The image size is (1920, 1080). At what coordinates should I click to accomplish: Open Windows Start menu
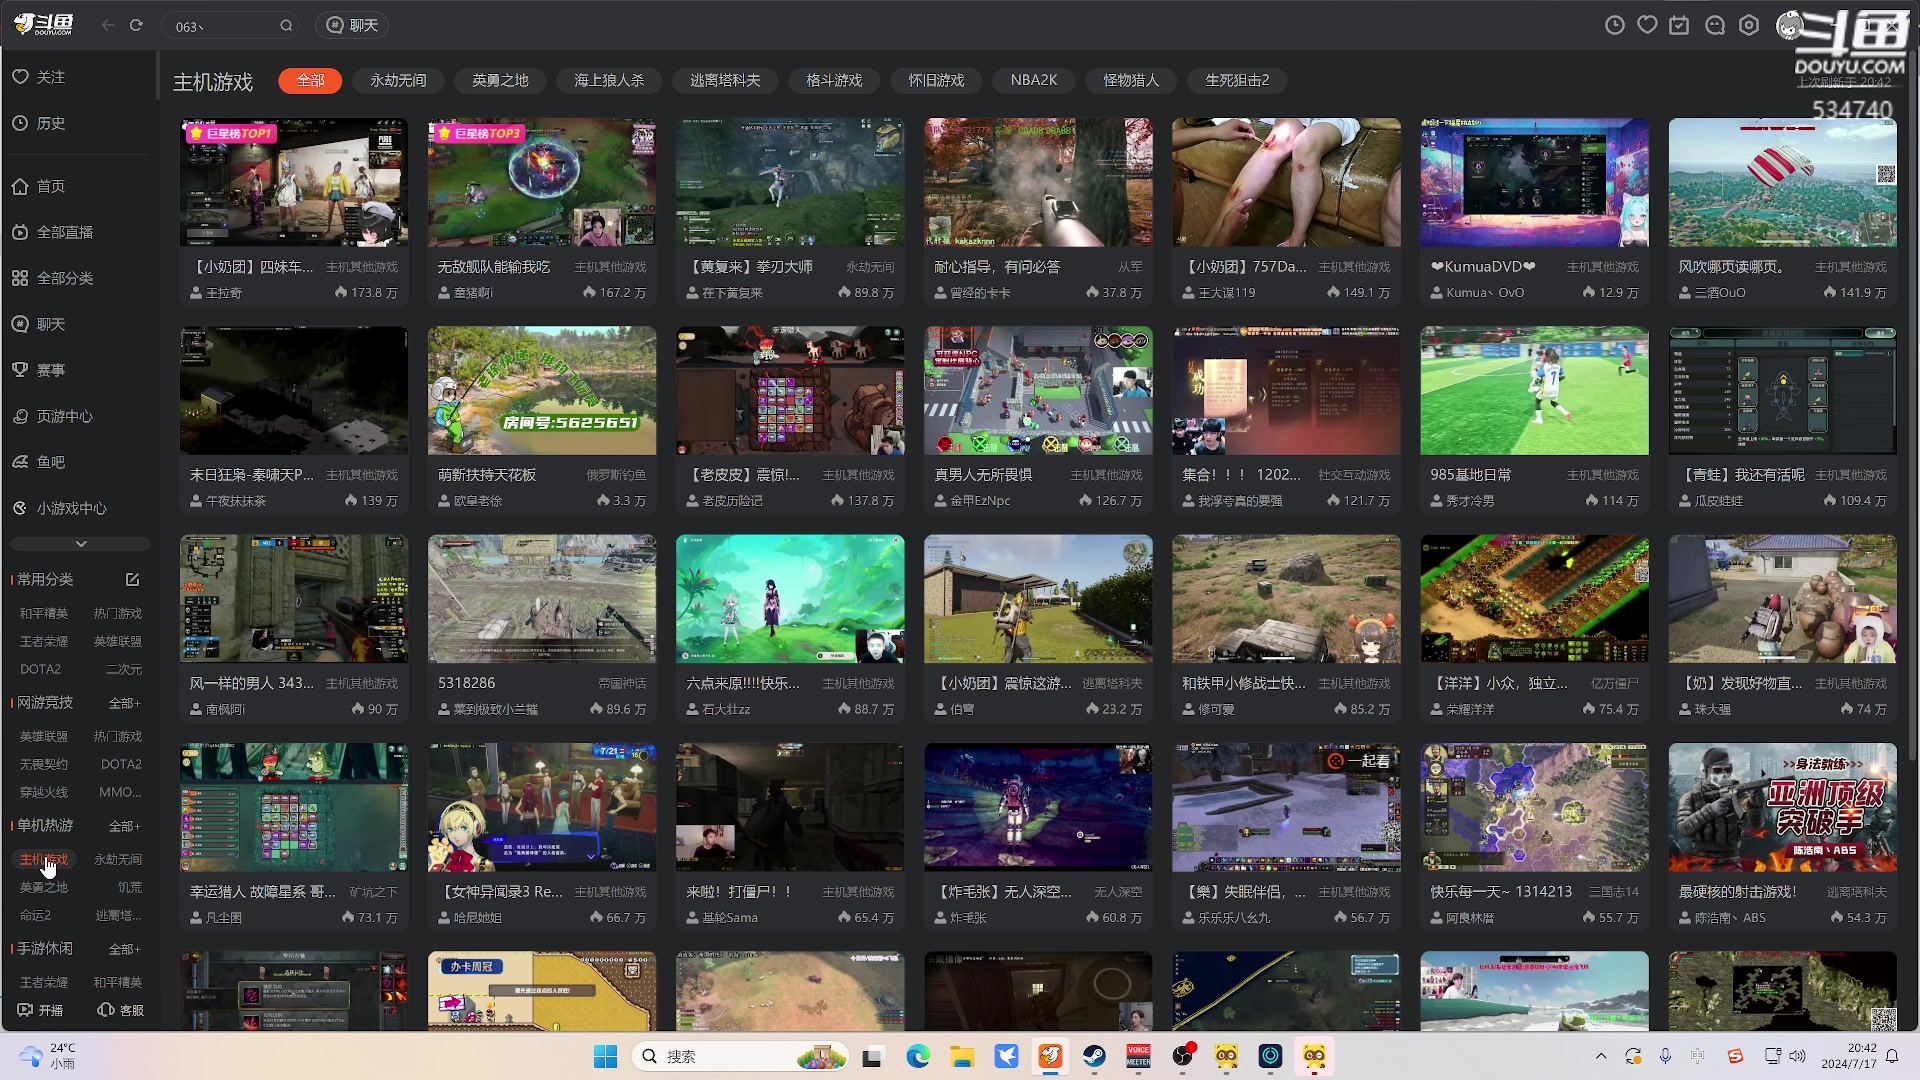[x=605, y=1056]
